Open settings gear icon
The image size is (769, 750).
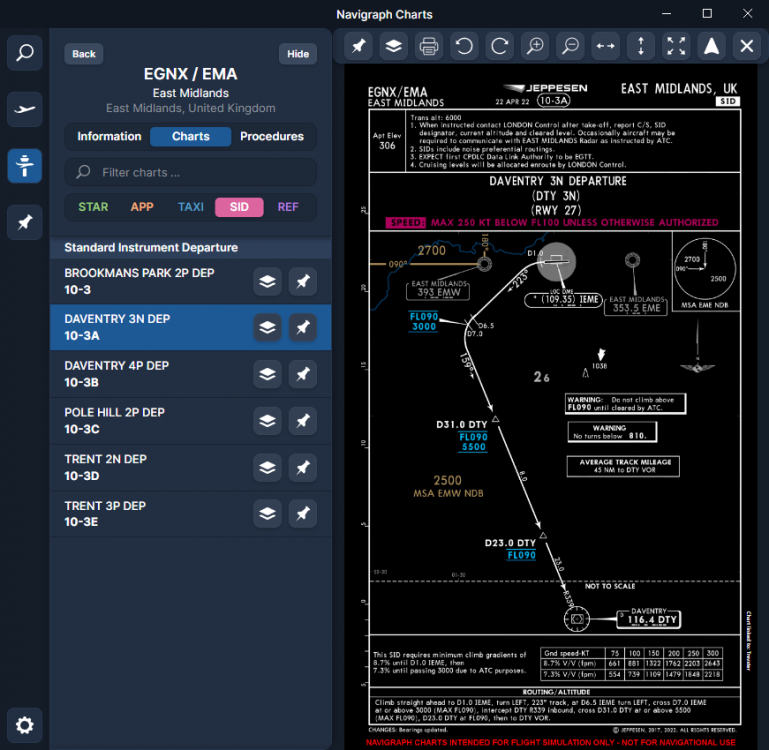tap(25, 725)
